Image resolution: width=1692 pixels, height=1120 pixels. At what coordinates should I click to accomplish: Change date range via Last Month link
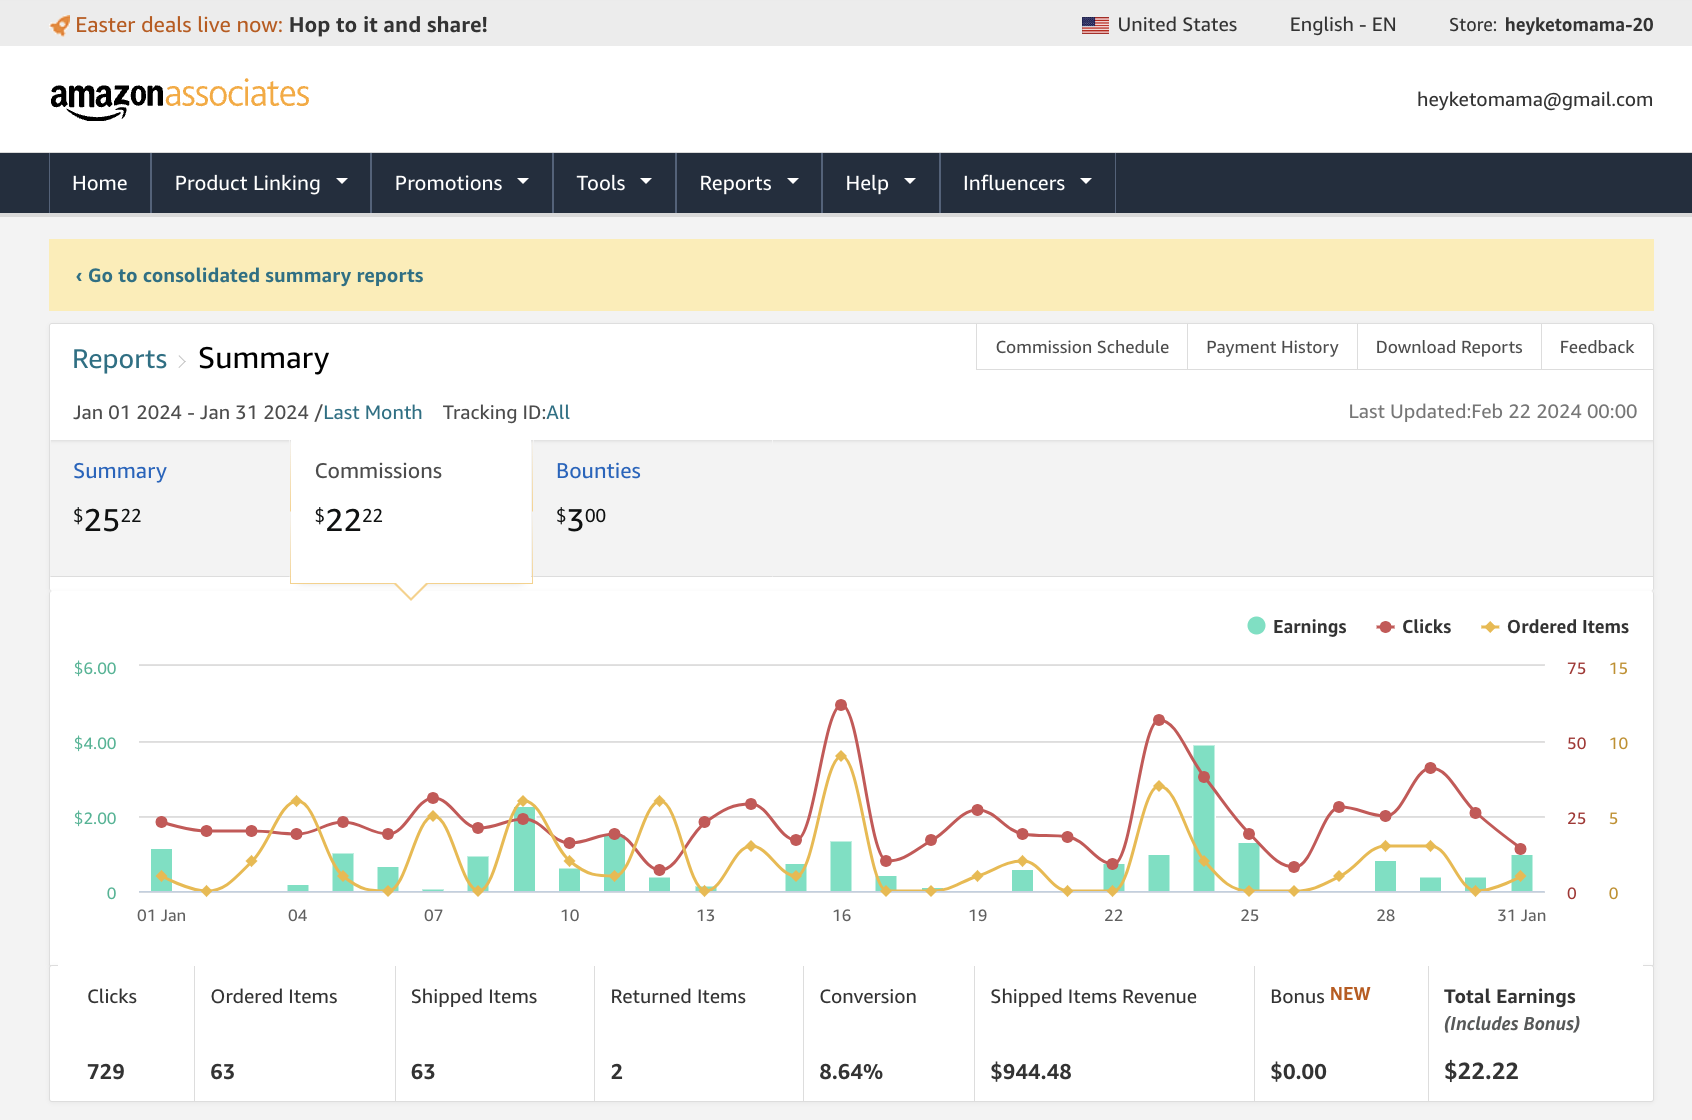pos(372,412)
